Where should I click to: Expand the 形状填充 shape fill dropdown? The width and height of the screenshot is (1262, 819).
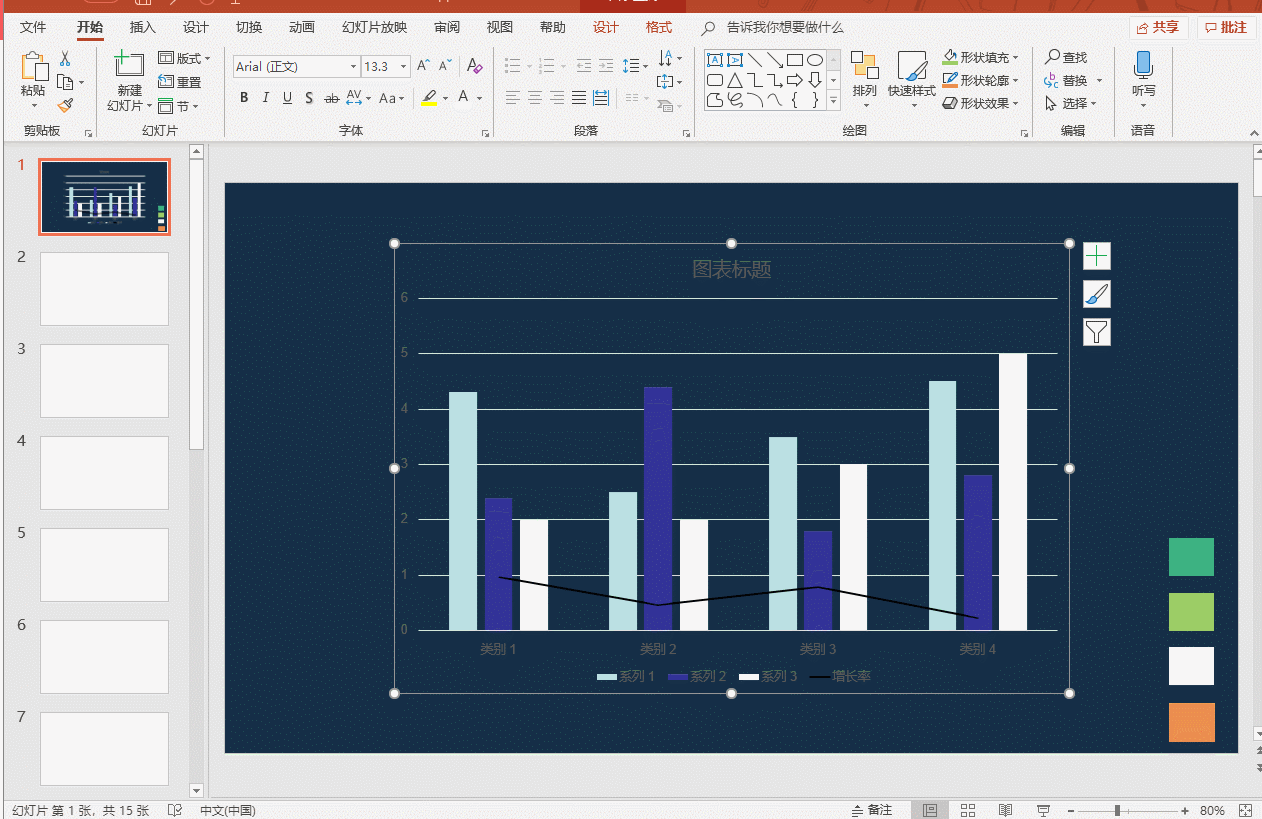1016,58
